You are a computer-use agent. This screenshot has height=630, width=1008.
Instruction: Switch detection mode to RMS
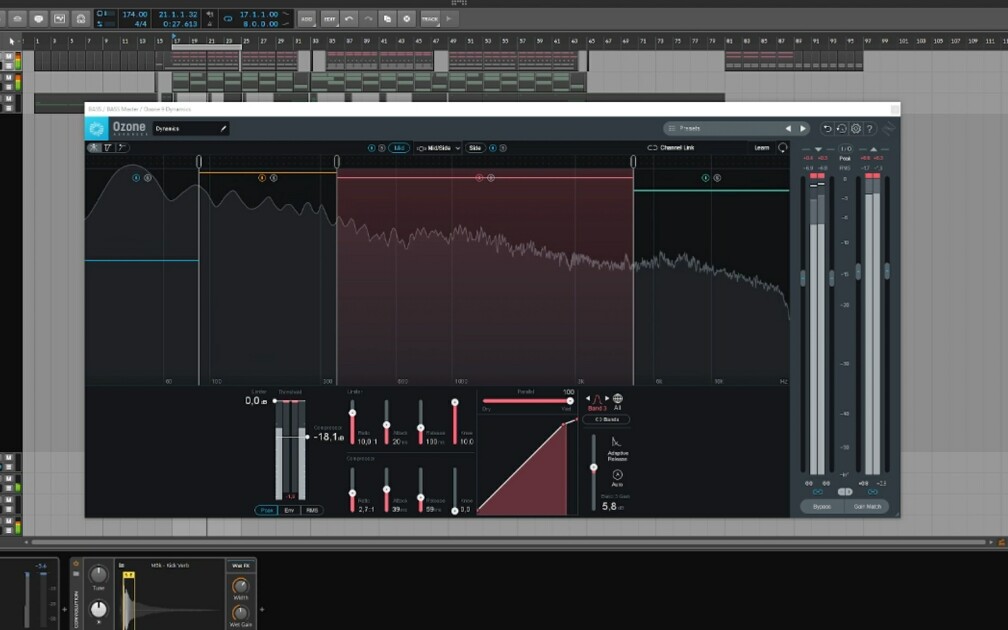click(x=312, y=510)
